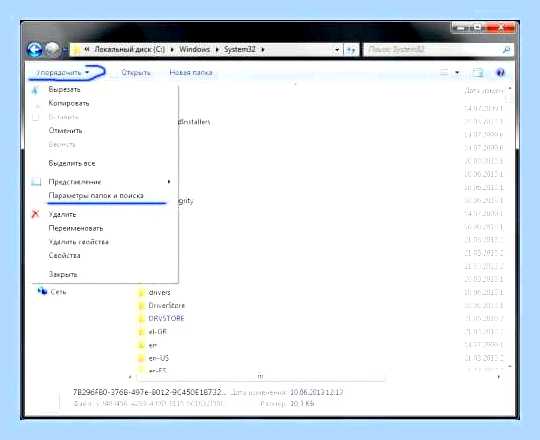The width and height of the screenshot is (540, 440).
Task: Open the address bar history dropdown
Action: (337, 50)
